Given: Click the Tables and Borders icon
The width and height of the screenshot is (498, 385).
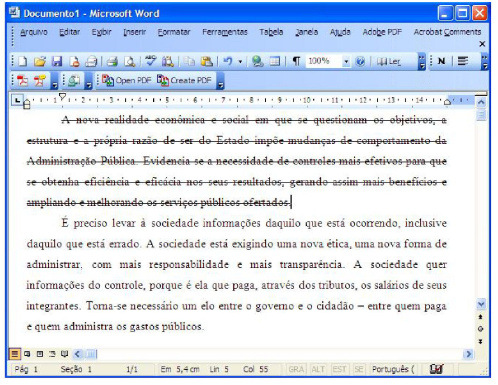Looking at the screenshot, I should coord(275,61).
